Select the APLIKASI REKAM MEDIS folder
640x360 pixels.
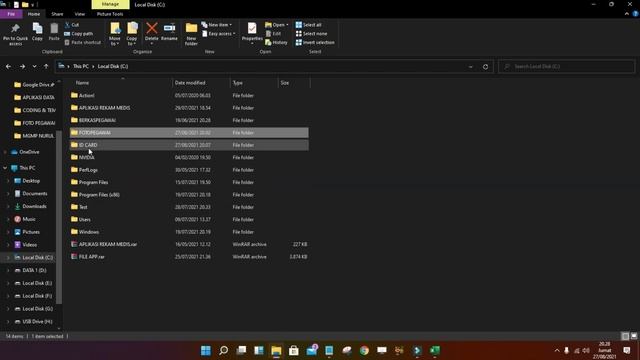point(189,108)
